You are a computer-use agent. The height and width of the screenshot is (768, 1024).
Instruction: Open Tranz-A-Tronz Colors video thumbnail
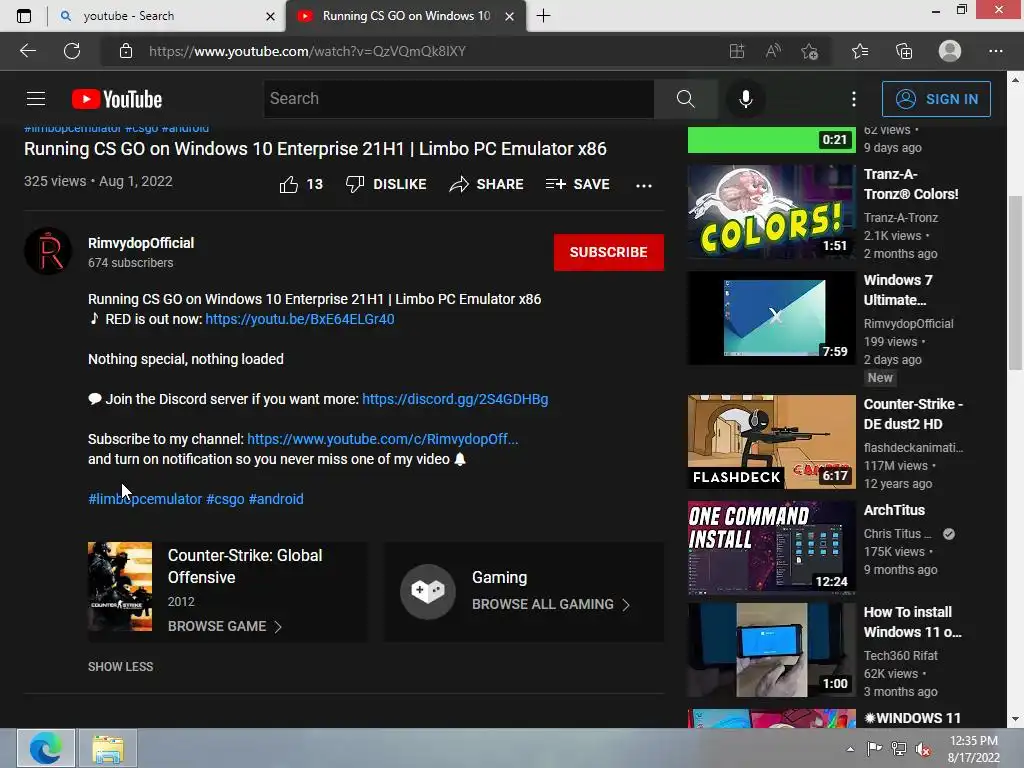tap(771, 211)
